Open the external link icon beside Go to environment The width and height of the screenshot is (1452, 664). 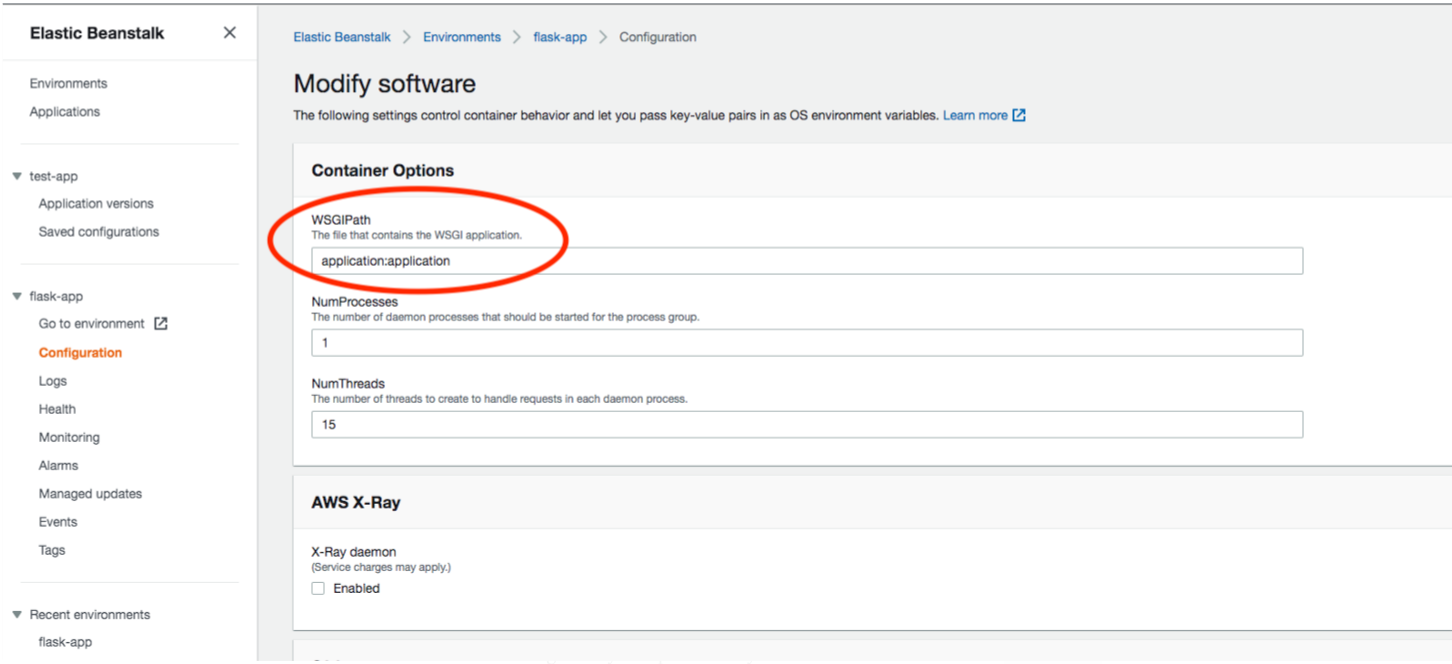pos(160,323)
